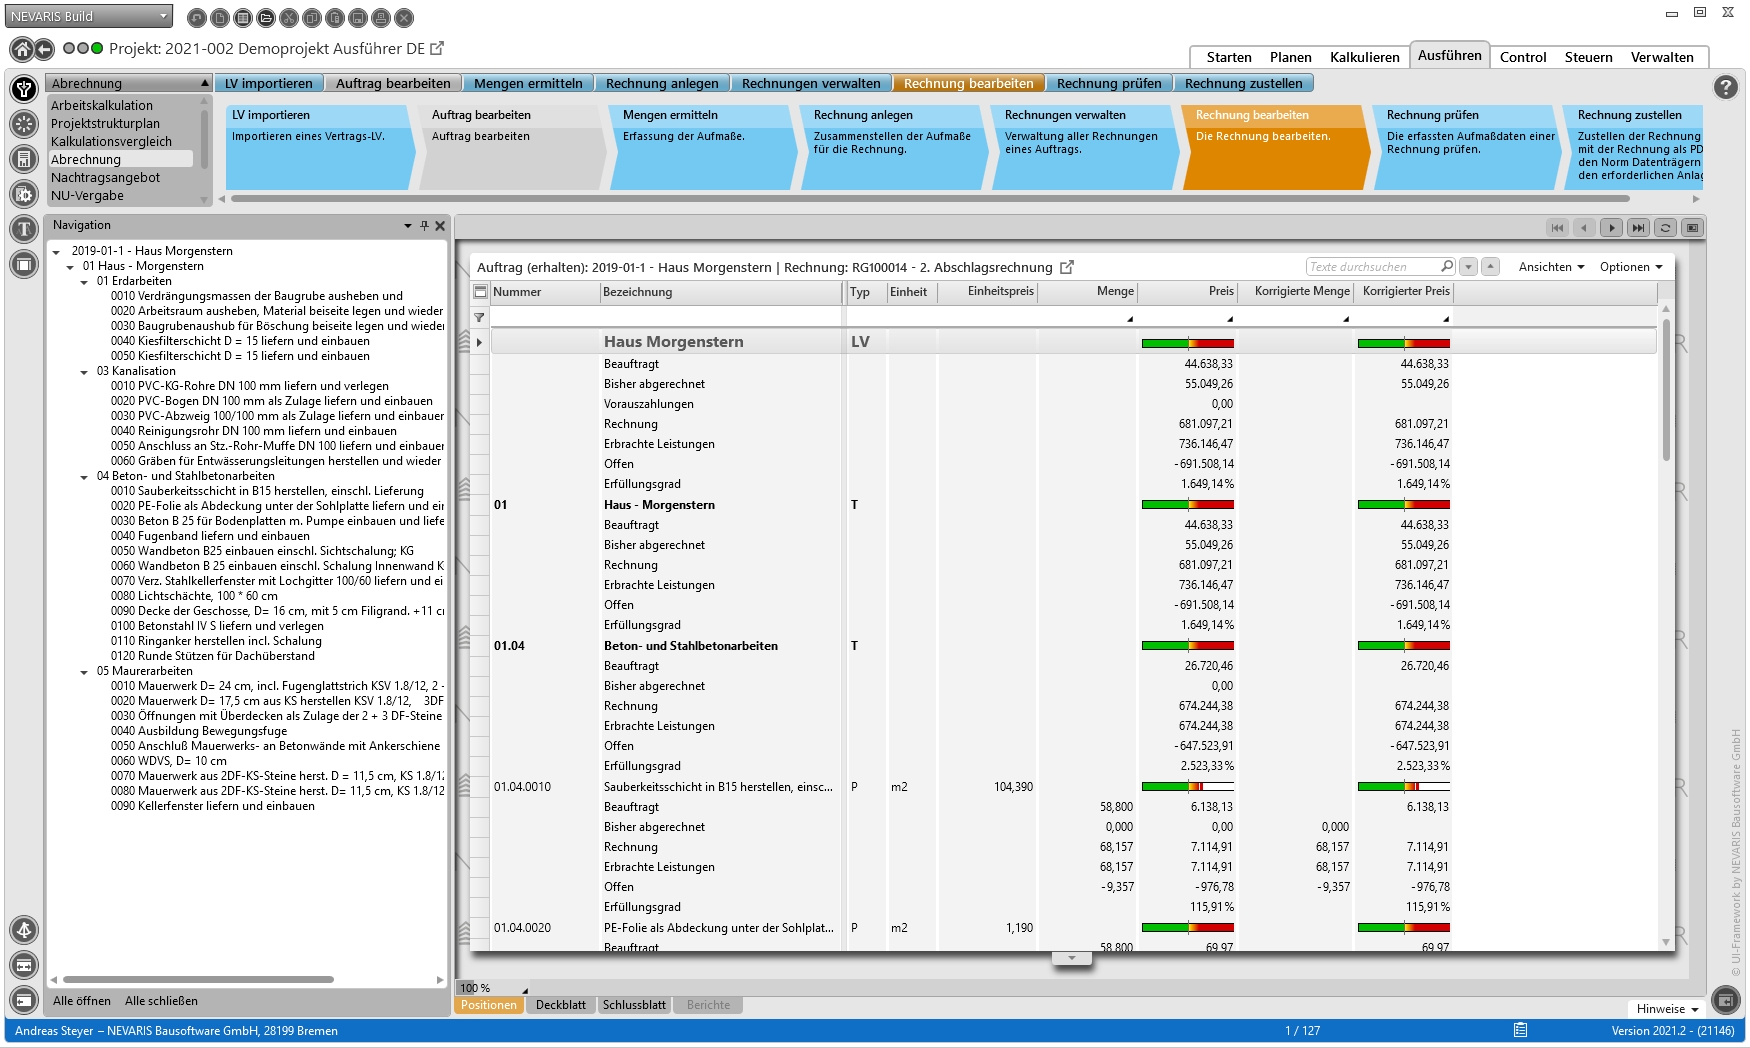Image resolution: width=1750 pixels, height=1048 pixels.
Task: Collapse 04 Beton- und Stahlbetonarbeiten node
Action: pyautogui.click(x=85, y=477)
